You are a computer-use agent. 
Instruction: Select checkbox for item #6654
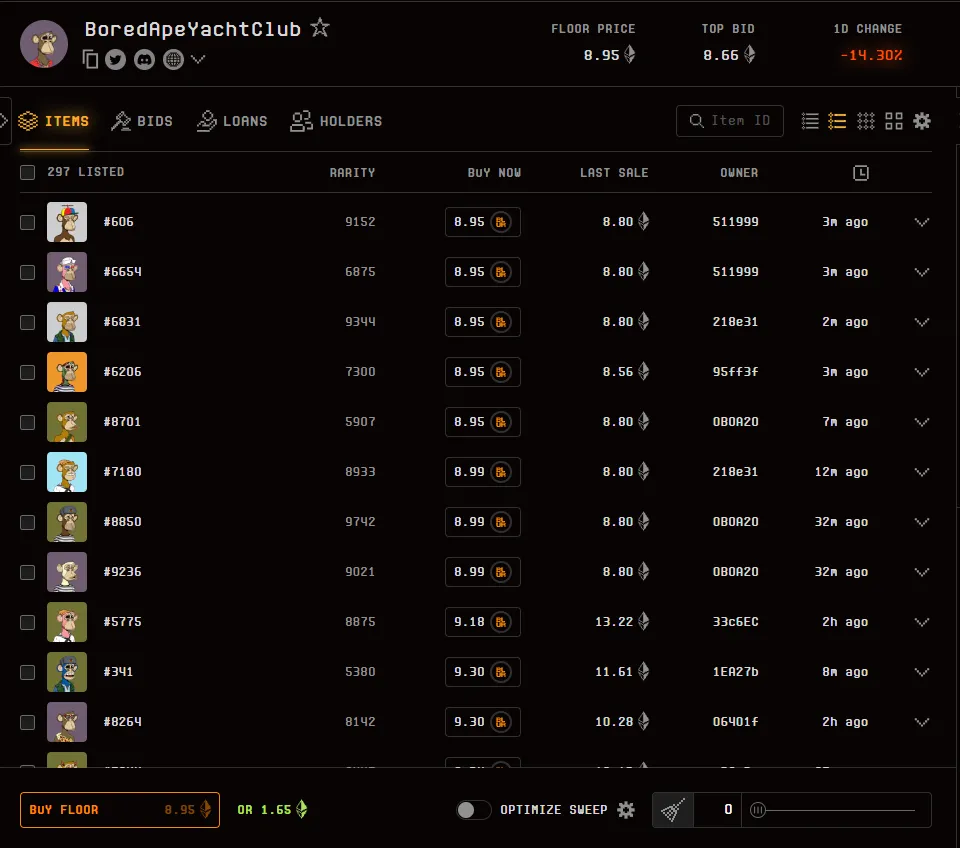pos(28,272)
